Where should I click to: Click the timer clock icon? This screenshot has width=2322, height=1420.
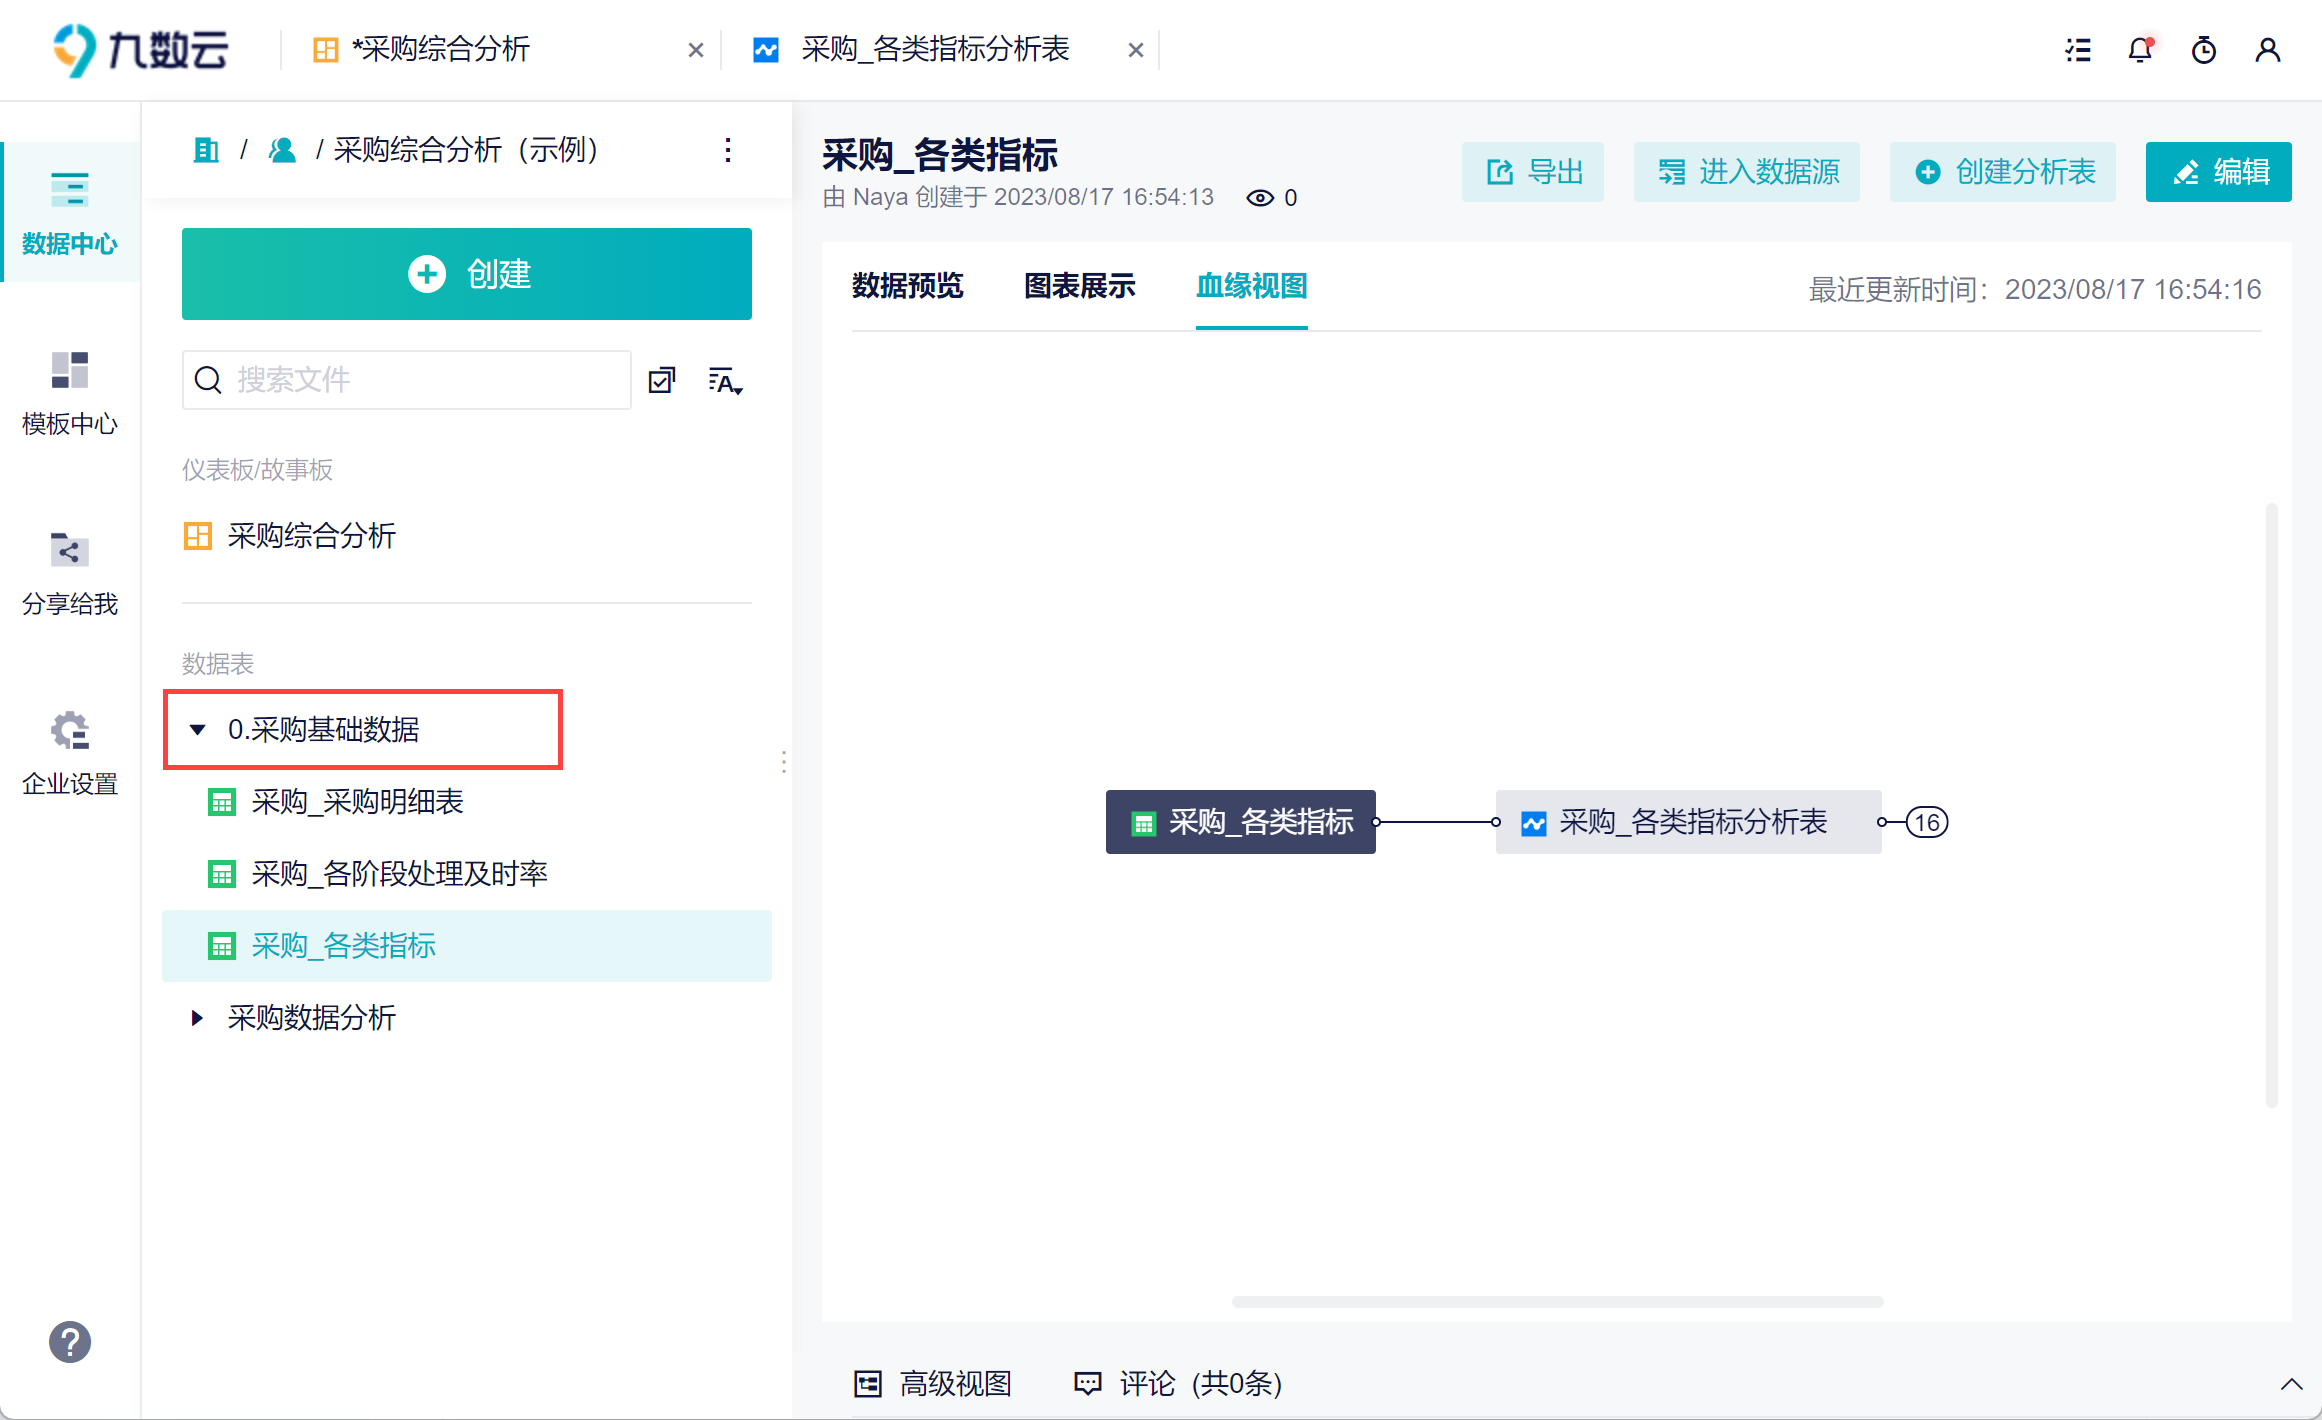pyautogui.click(x=2203, y=50)
